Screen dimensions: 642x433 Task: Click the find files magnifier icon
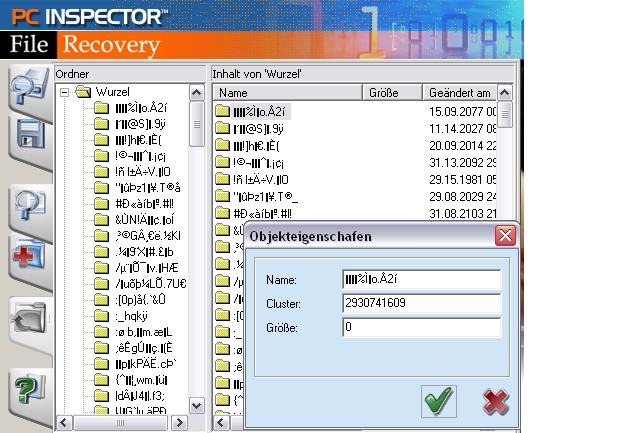coord(29,205)
